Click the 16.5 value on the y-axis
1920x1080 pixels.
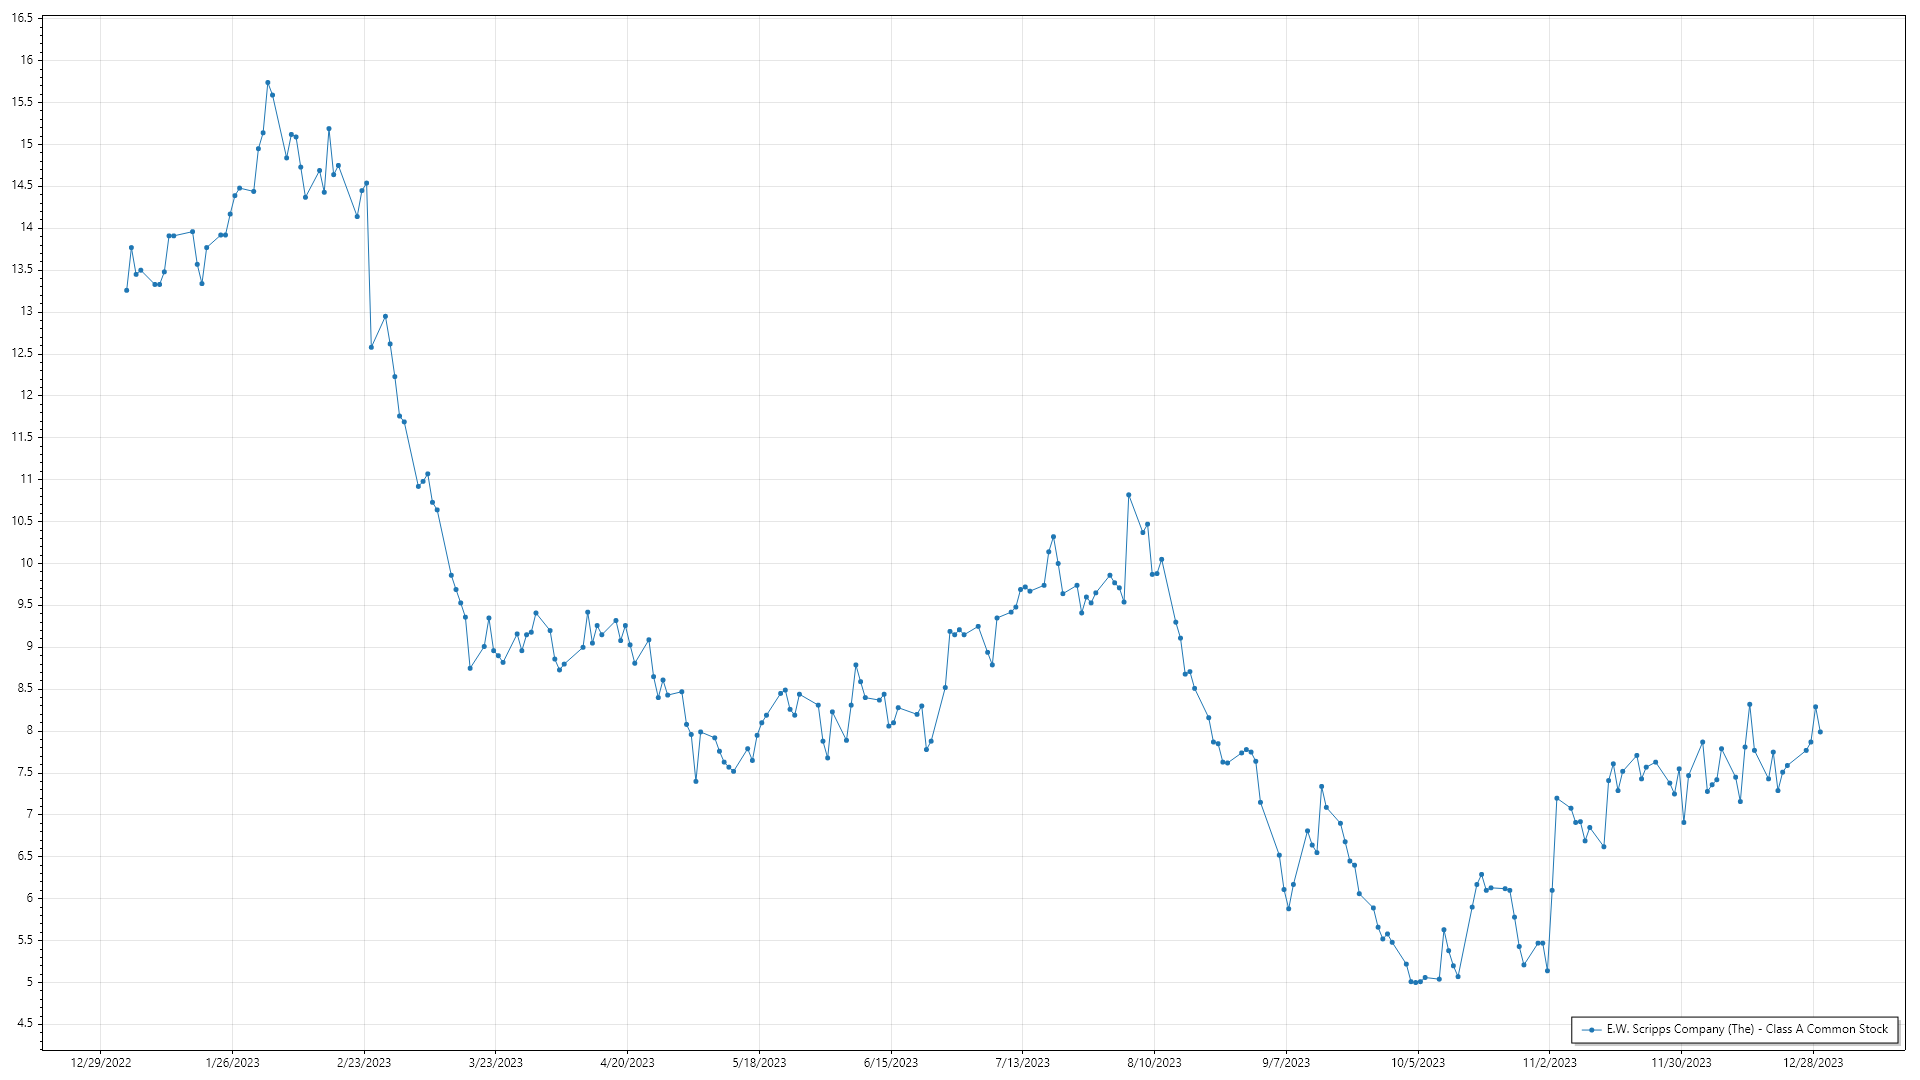tap(22, 18)
